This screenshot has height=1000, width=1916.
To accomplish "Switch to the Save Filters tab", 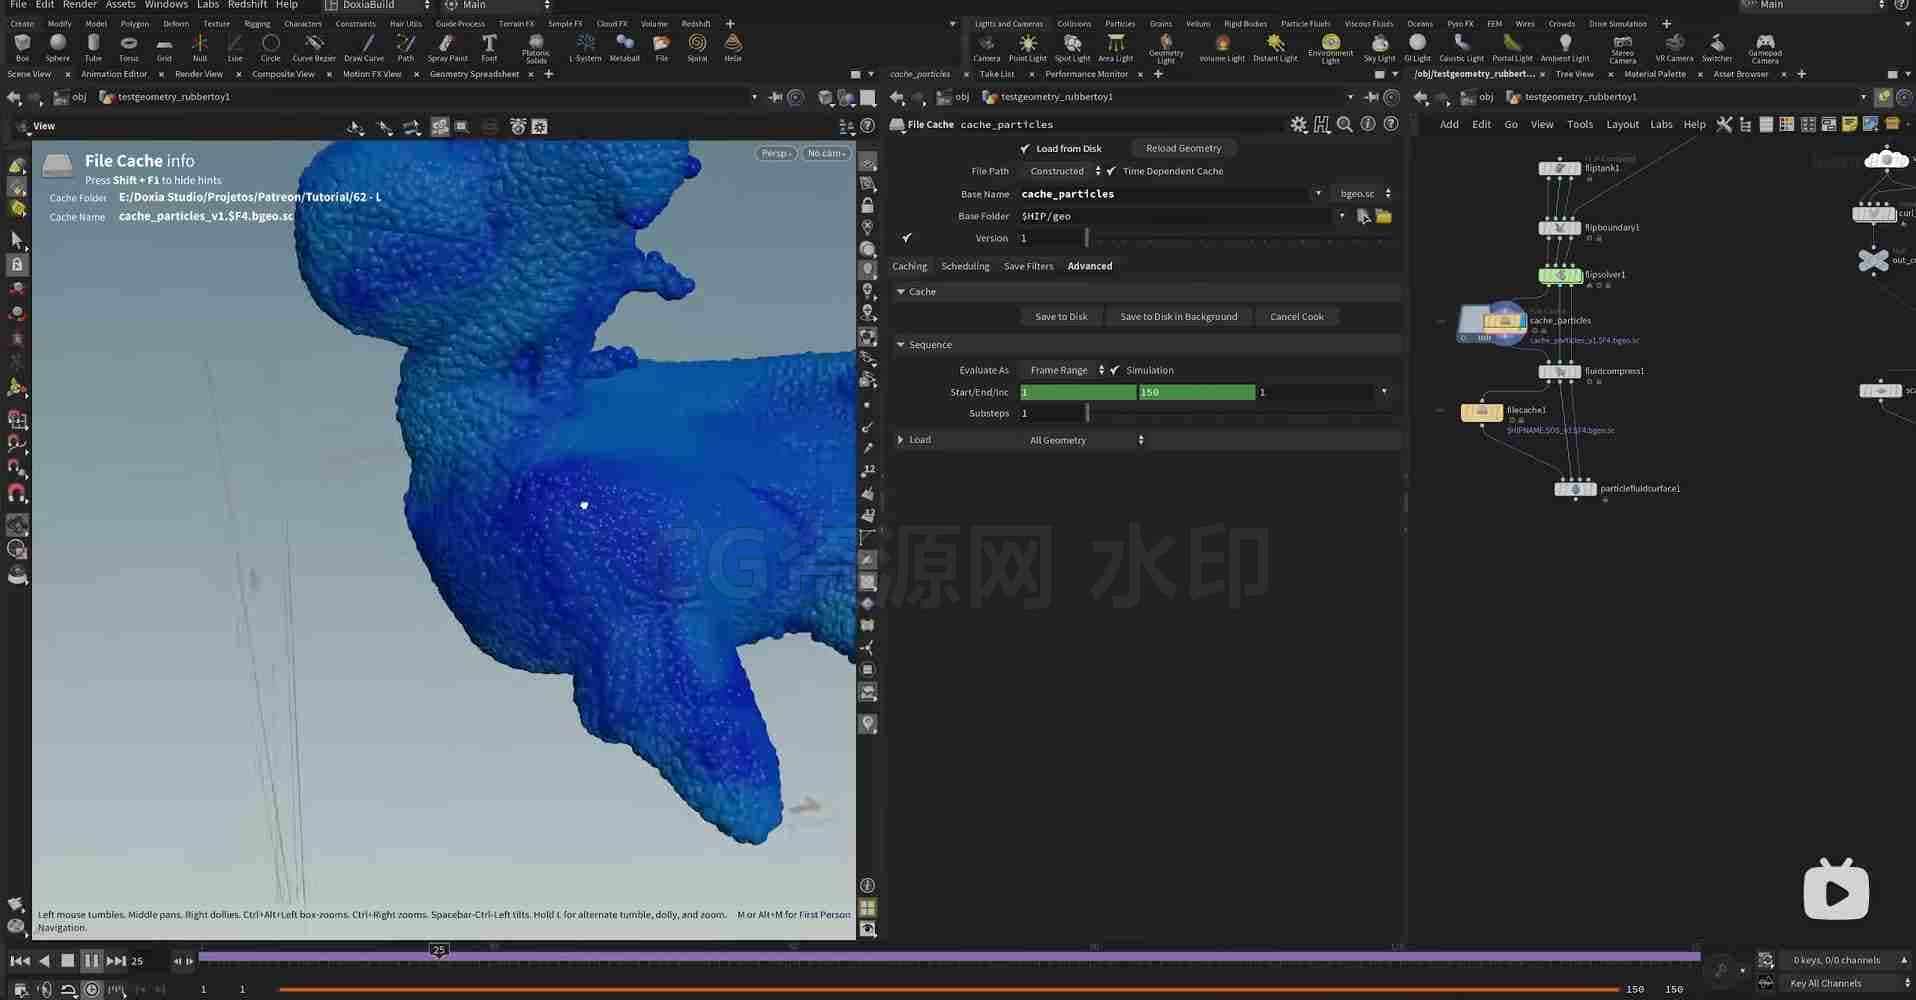I will point(1028,266).
